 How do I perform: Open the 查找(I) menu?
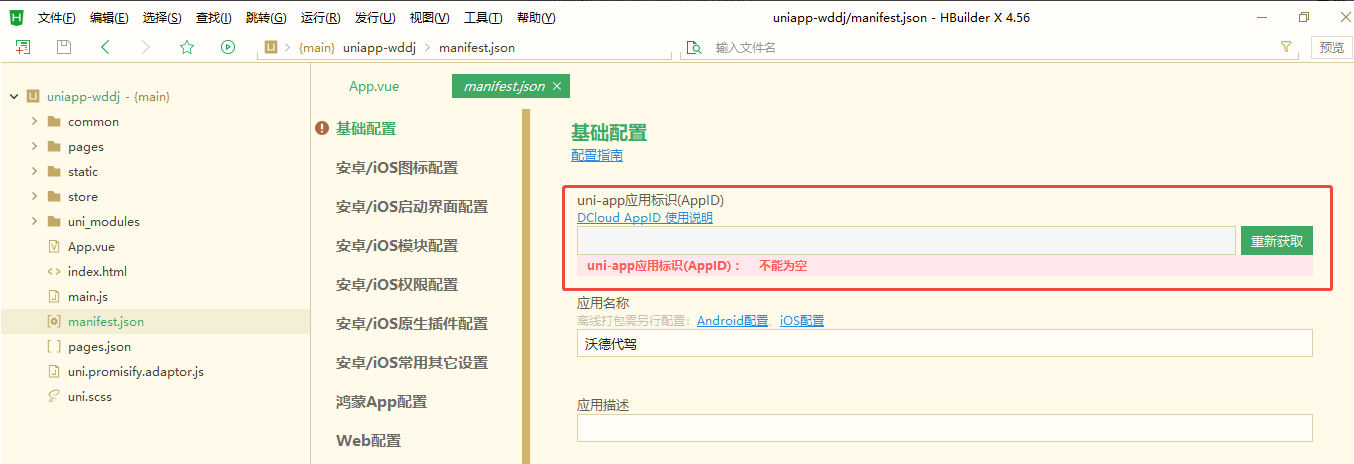click(214, 18)
